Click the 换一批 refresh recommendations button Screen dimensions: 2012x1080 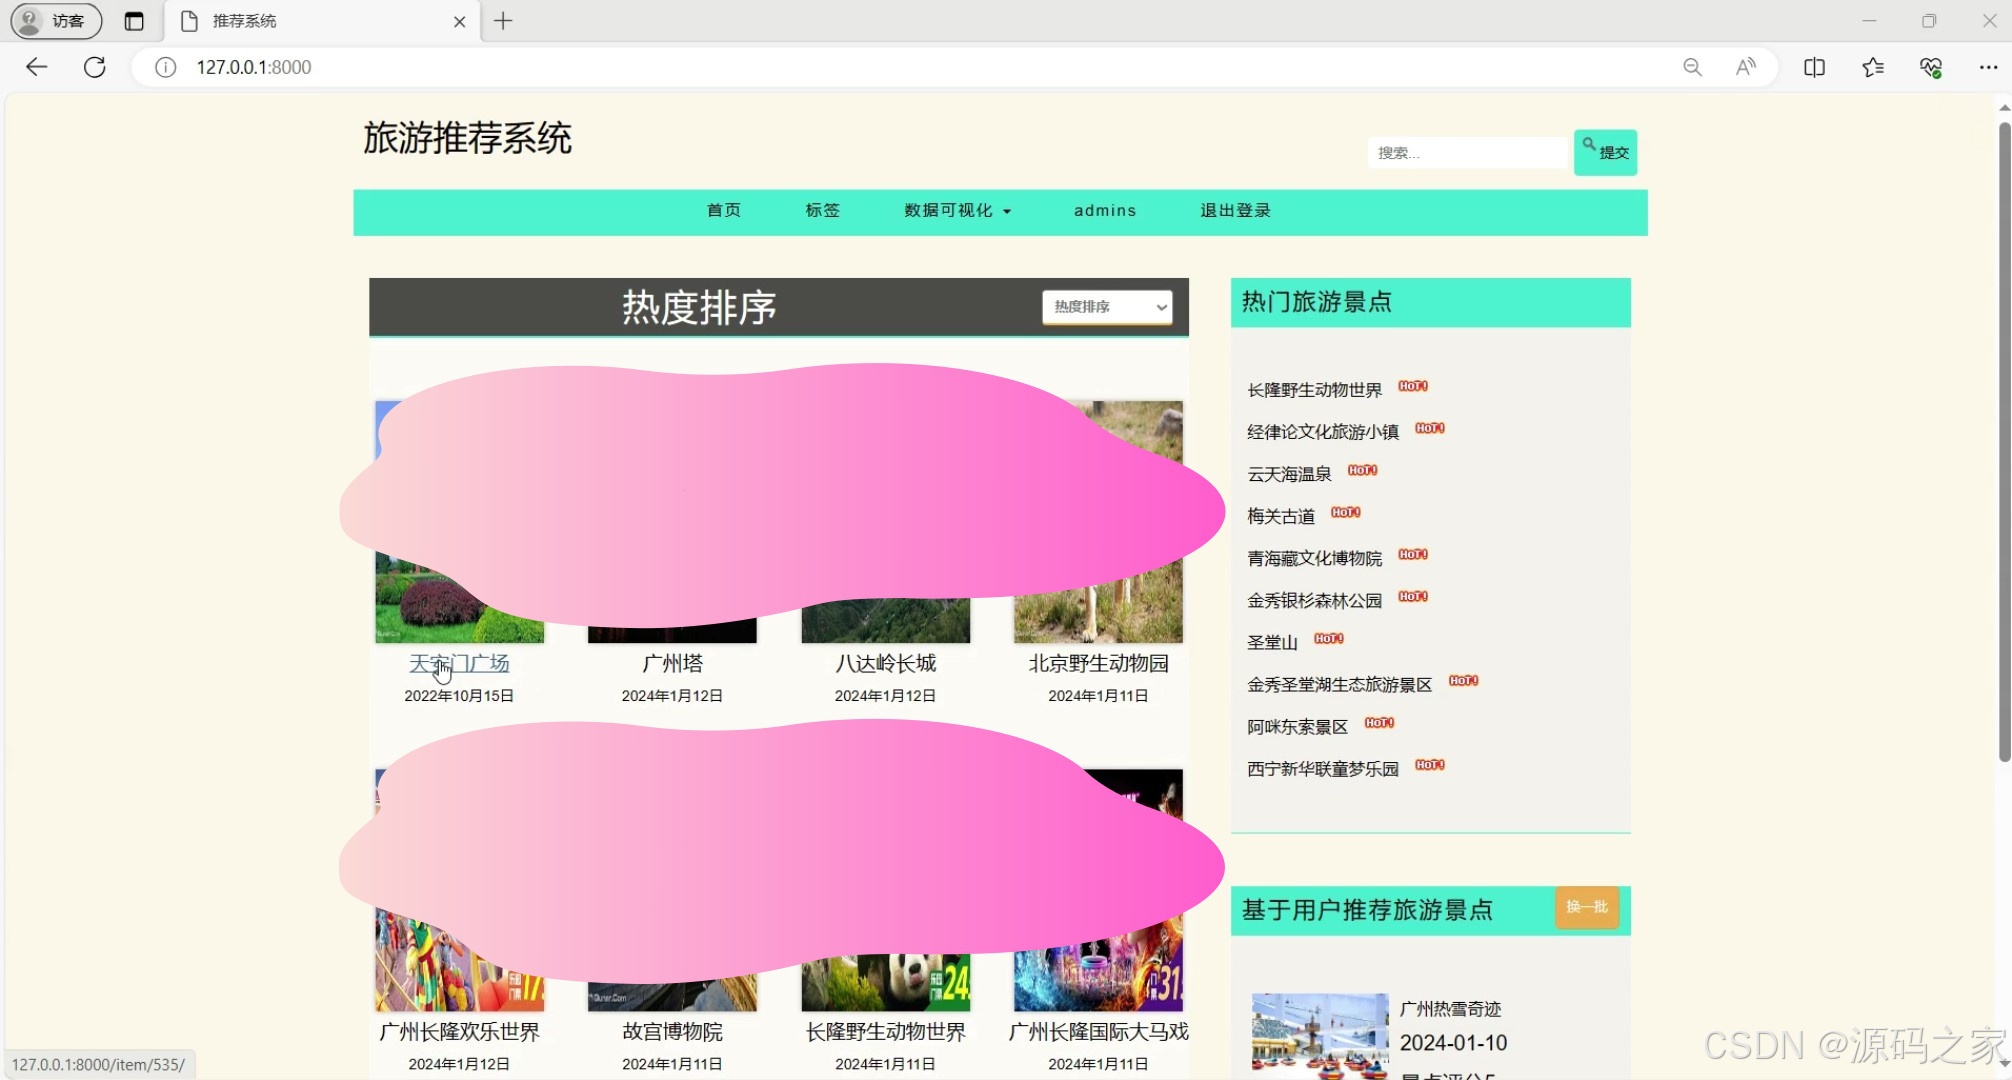tap(1586, 907)
